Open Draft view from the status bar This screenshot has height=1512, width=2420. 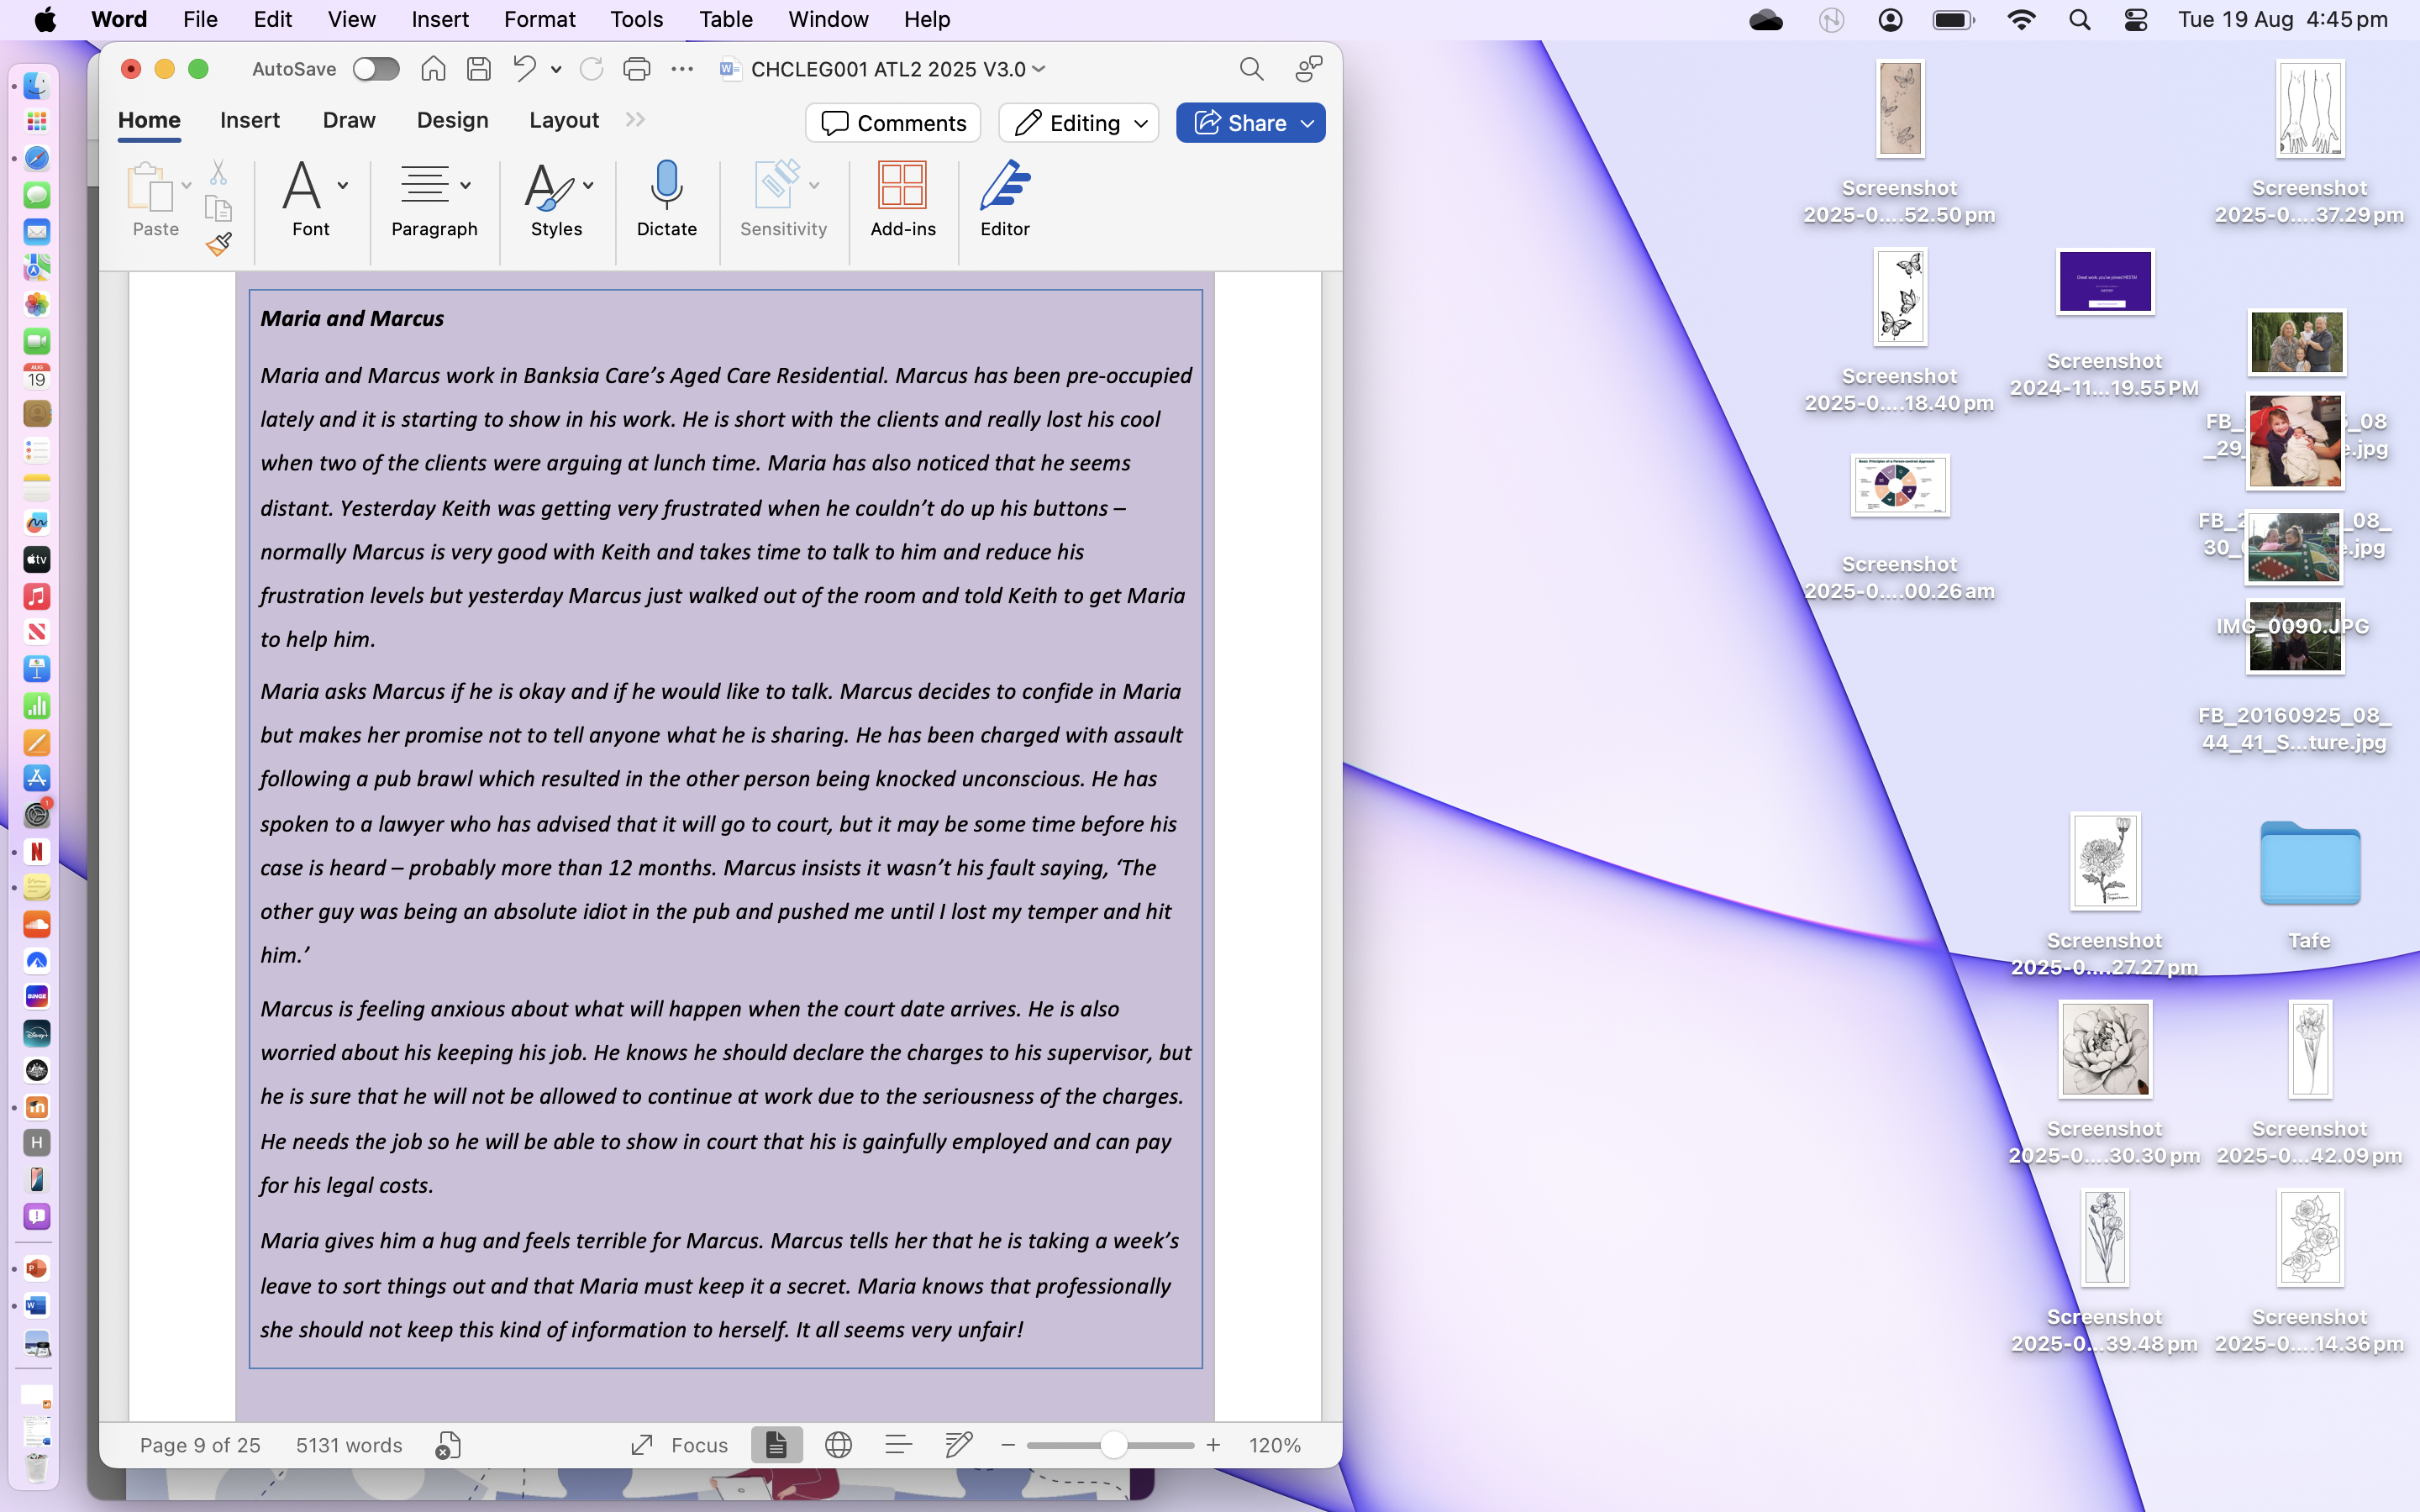[x=897, y=1445]
